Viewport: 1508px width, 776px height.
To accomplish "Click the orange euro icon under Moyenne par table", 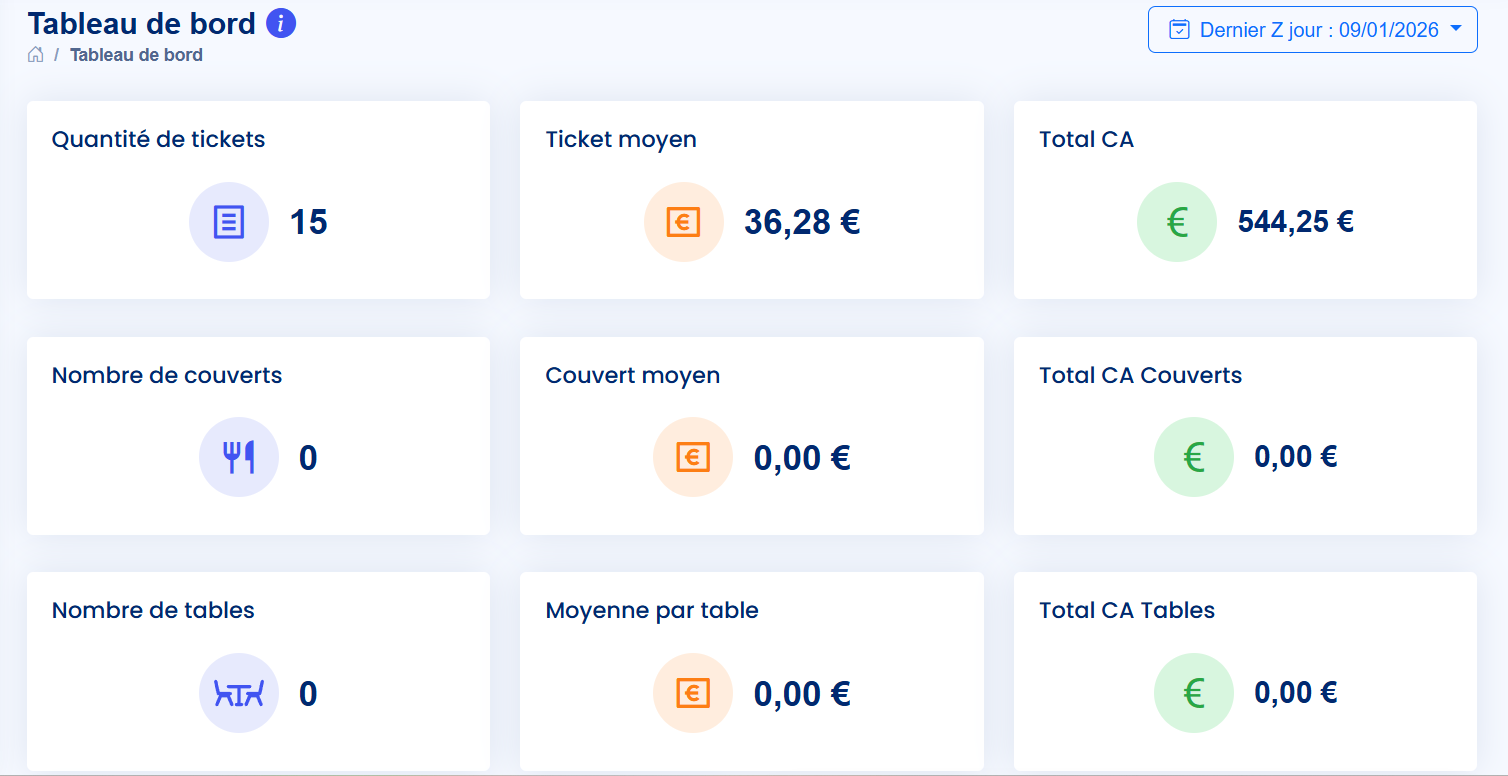I will [693, 693].
